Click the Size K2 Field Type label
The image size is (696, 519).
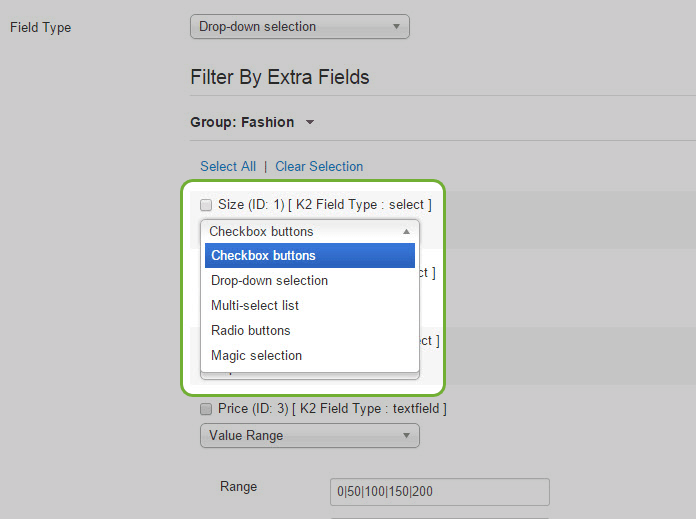tap(324, 205)
